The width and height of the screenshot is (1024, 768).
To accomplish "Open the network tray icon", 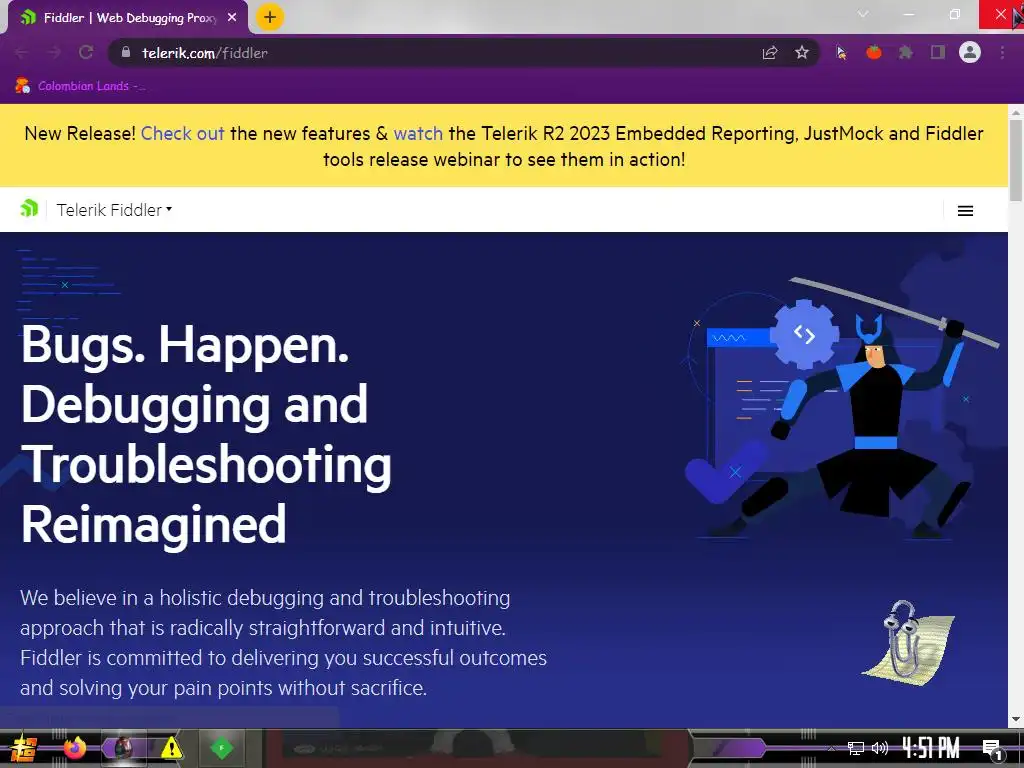I will tap(856, 748).
